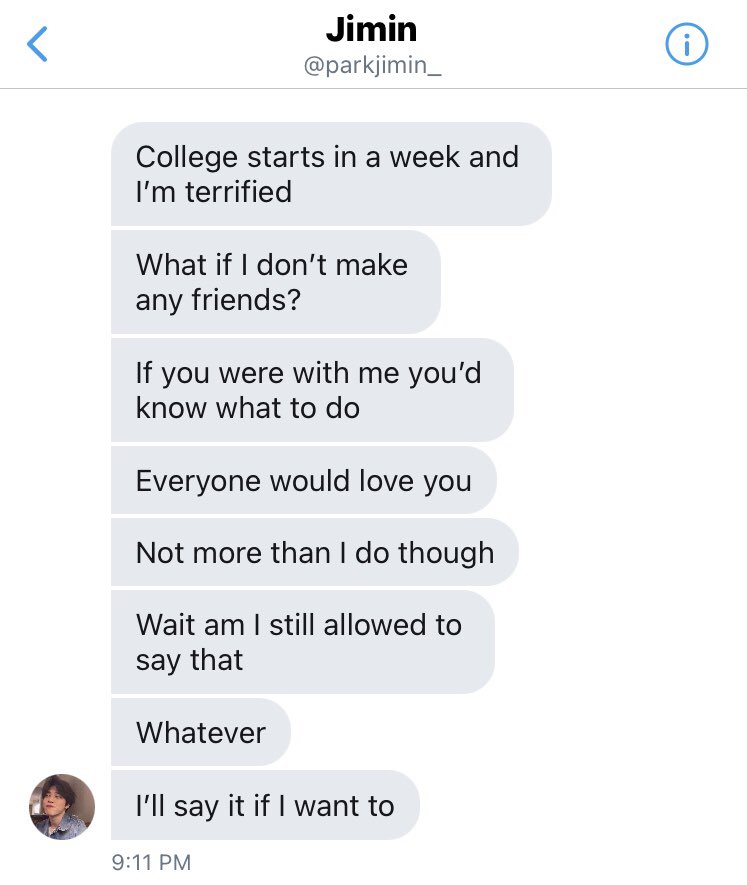Image resolution: width=747 pixels, height=885 pixels.
Task: Select the "Not more than I do though" bubble
Action: (x=314, y=552)
